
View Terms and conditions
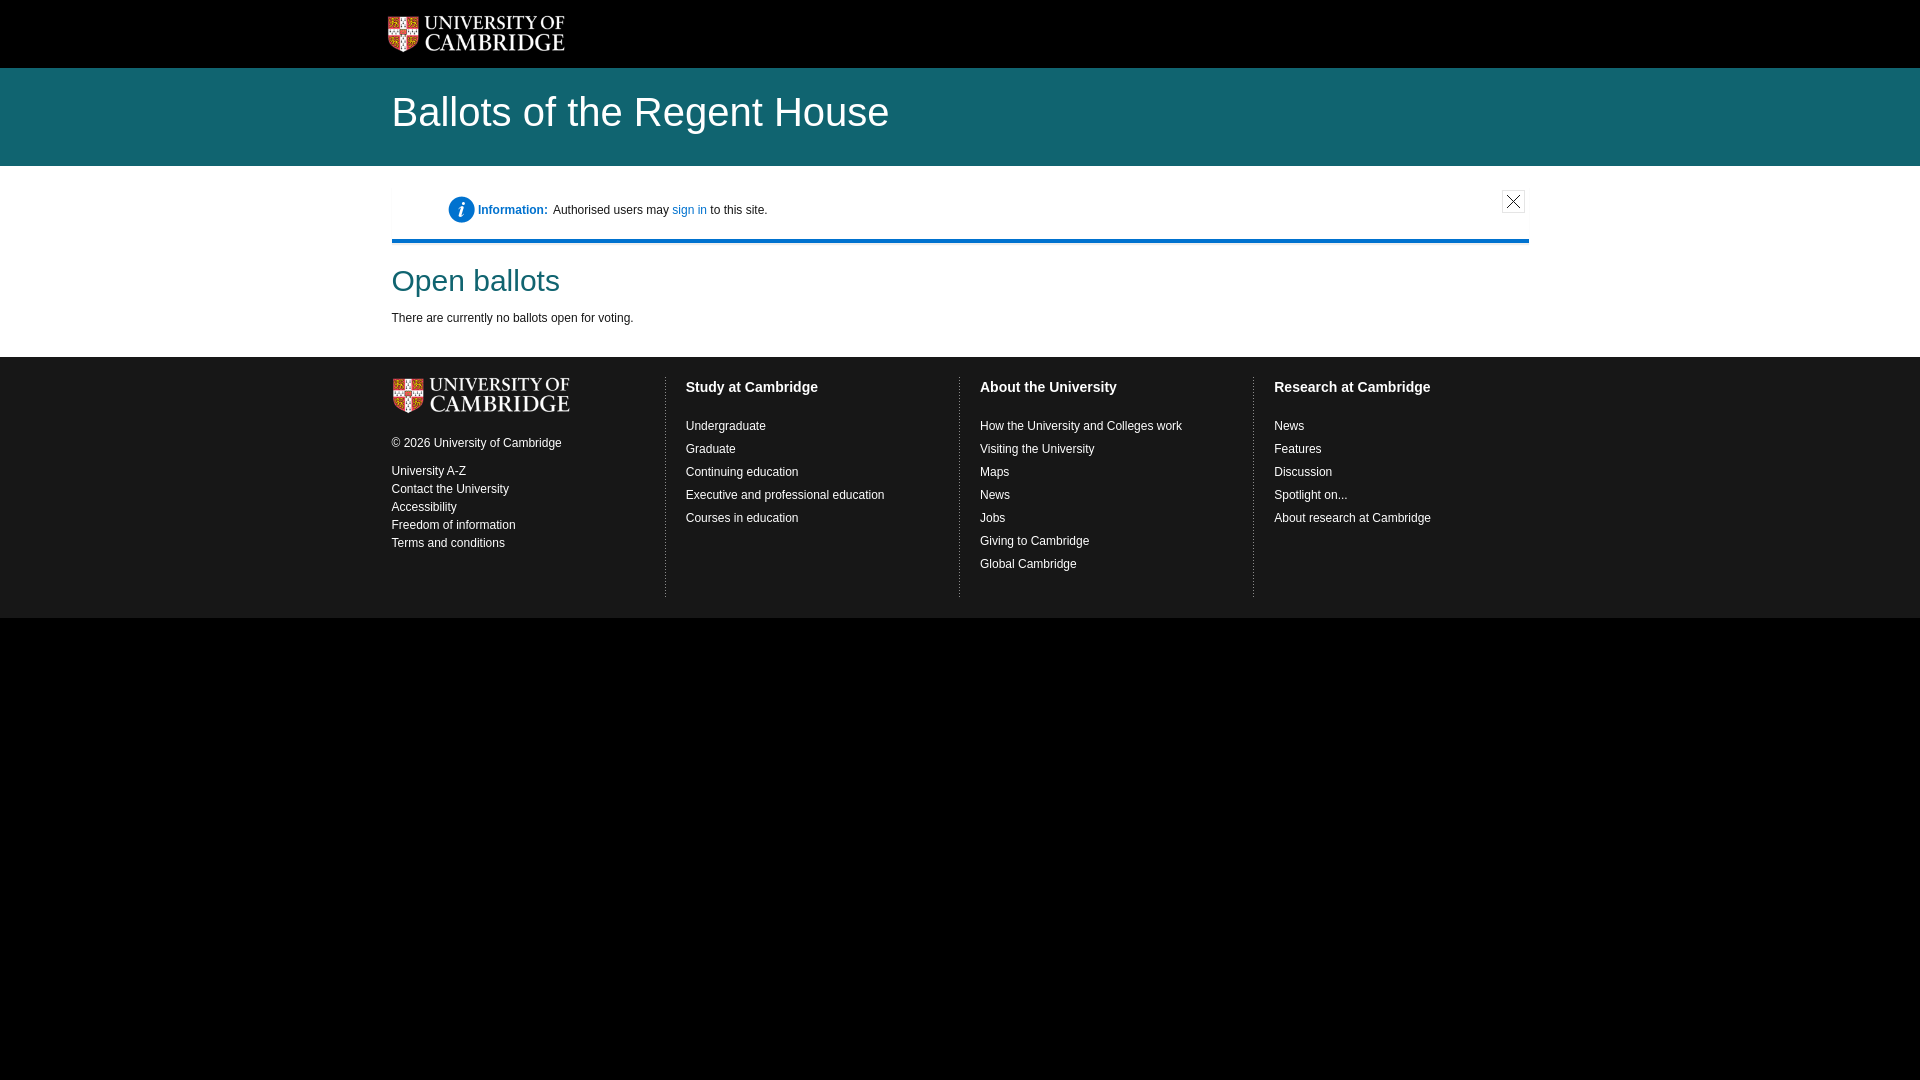click(x=448, y=543)
